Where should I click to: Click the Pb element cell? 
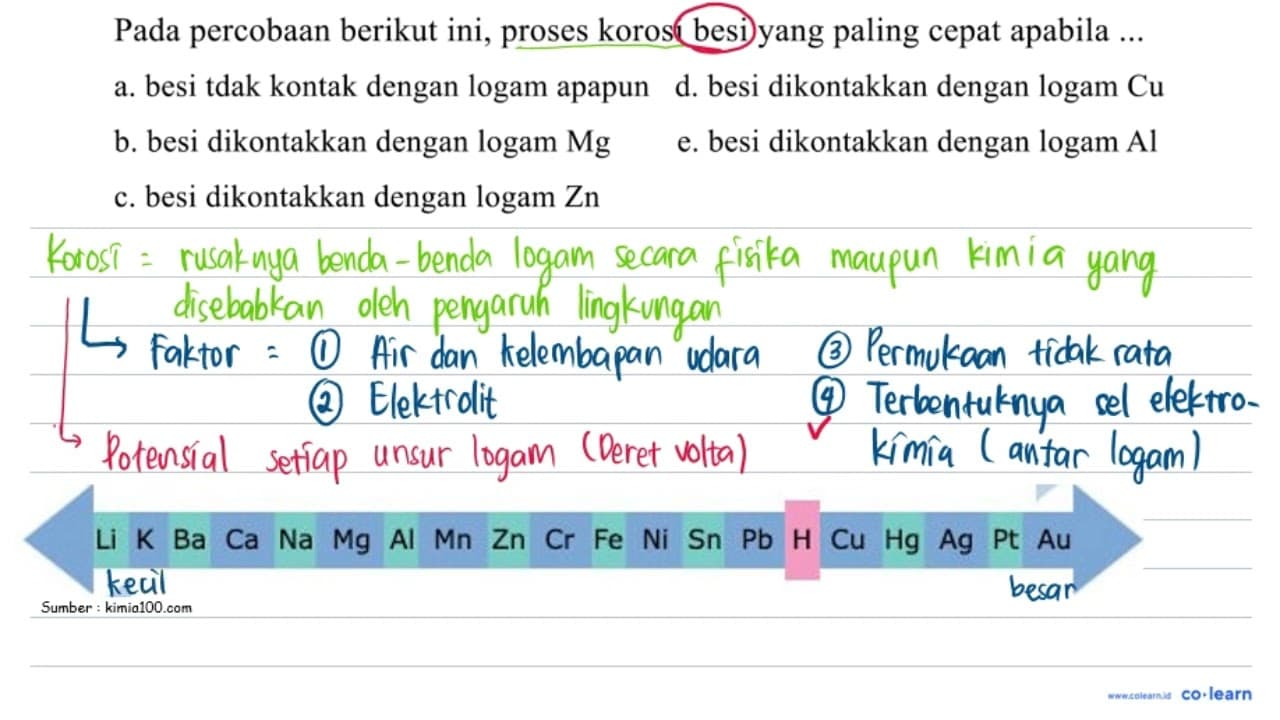tap(757, 540)
